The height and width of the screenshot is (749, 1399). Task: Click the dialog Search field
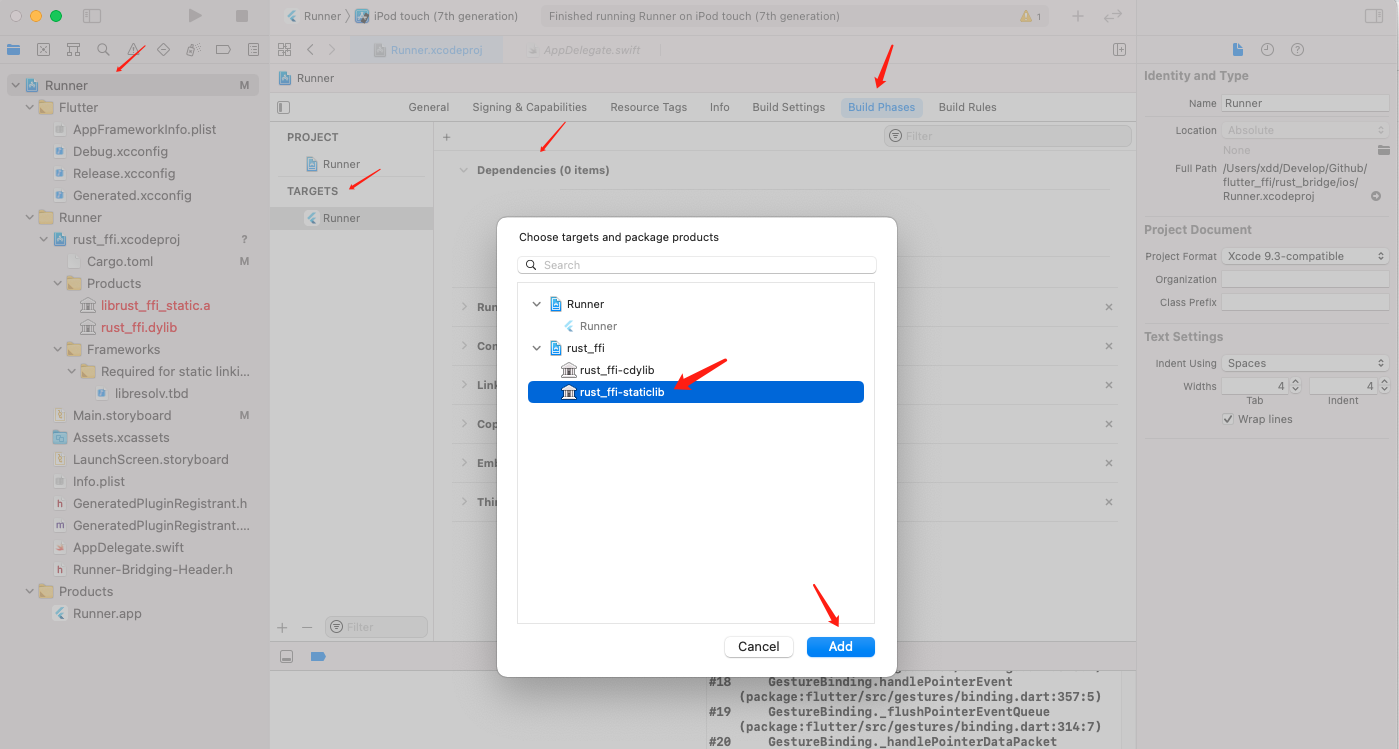[697, 265]
